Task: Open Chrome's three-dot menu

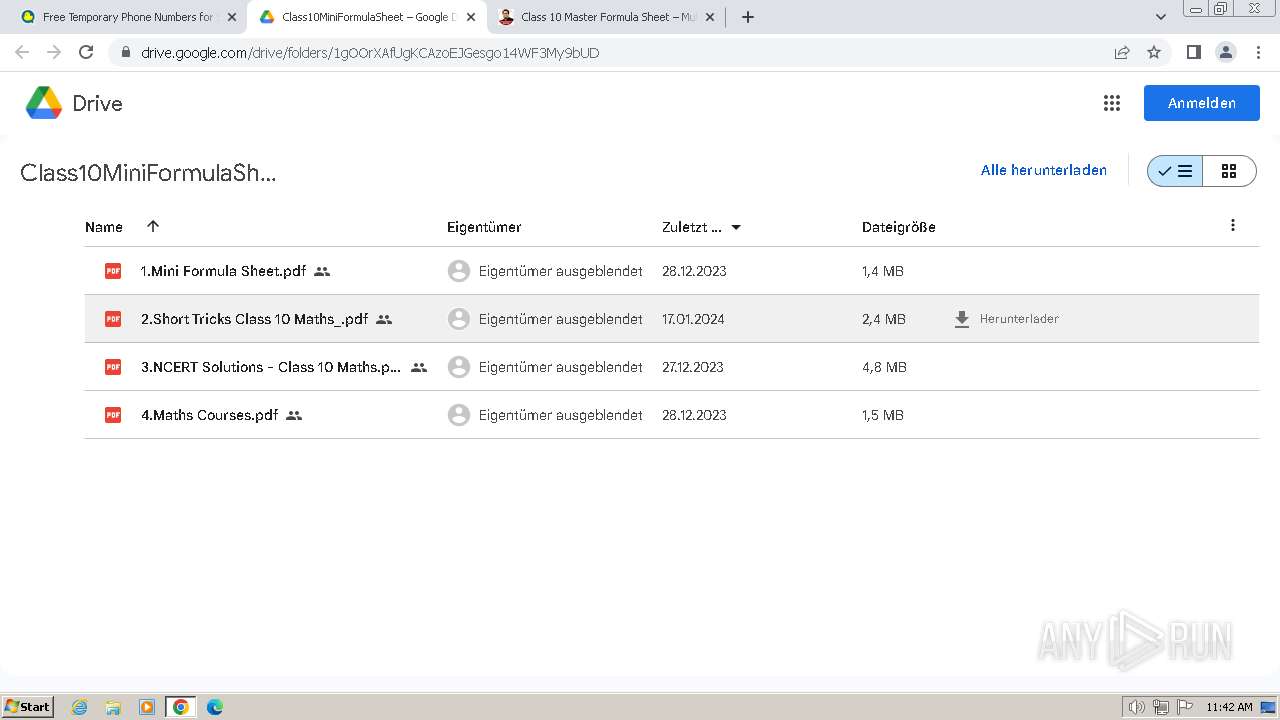Action: (x=1258, y=52)
